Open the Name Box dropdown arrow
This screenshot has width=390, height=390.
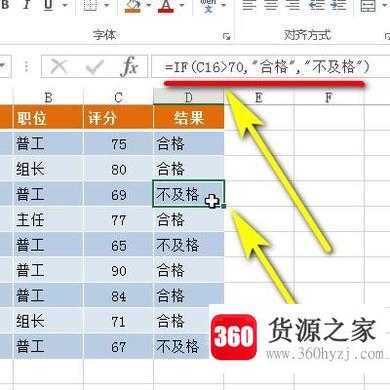click(3, 66)
